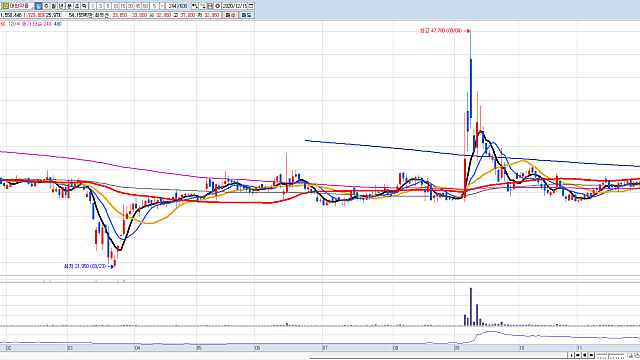
Task: Select the minute (분) chart button
Action: coord(69,6)
